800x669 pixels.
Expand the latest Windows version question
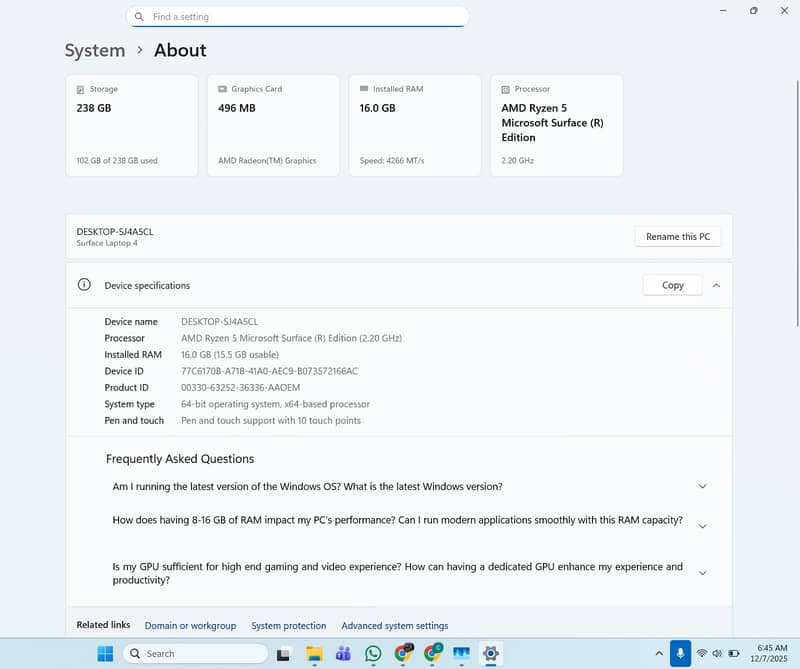(702, 487)
